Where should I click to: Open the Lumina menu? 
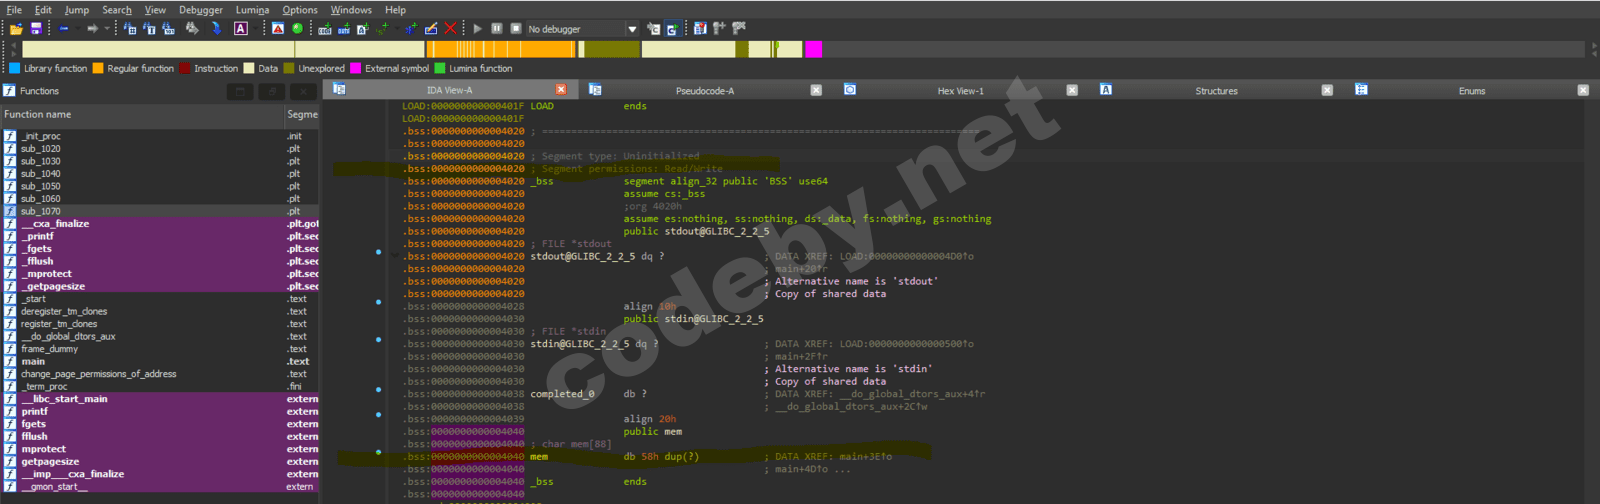click(x=252, y=10)
